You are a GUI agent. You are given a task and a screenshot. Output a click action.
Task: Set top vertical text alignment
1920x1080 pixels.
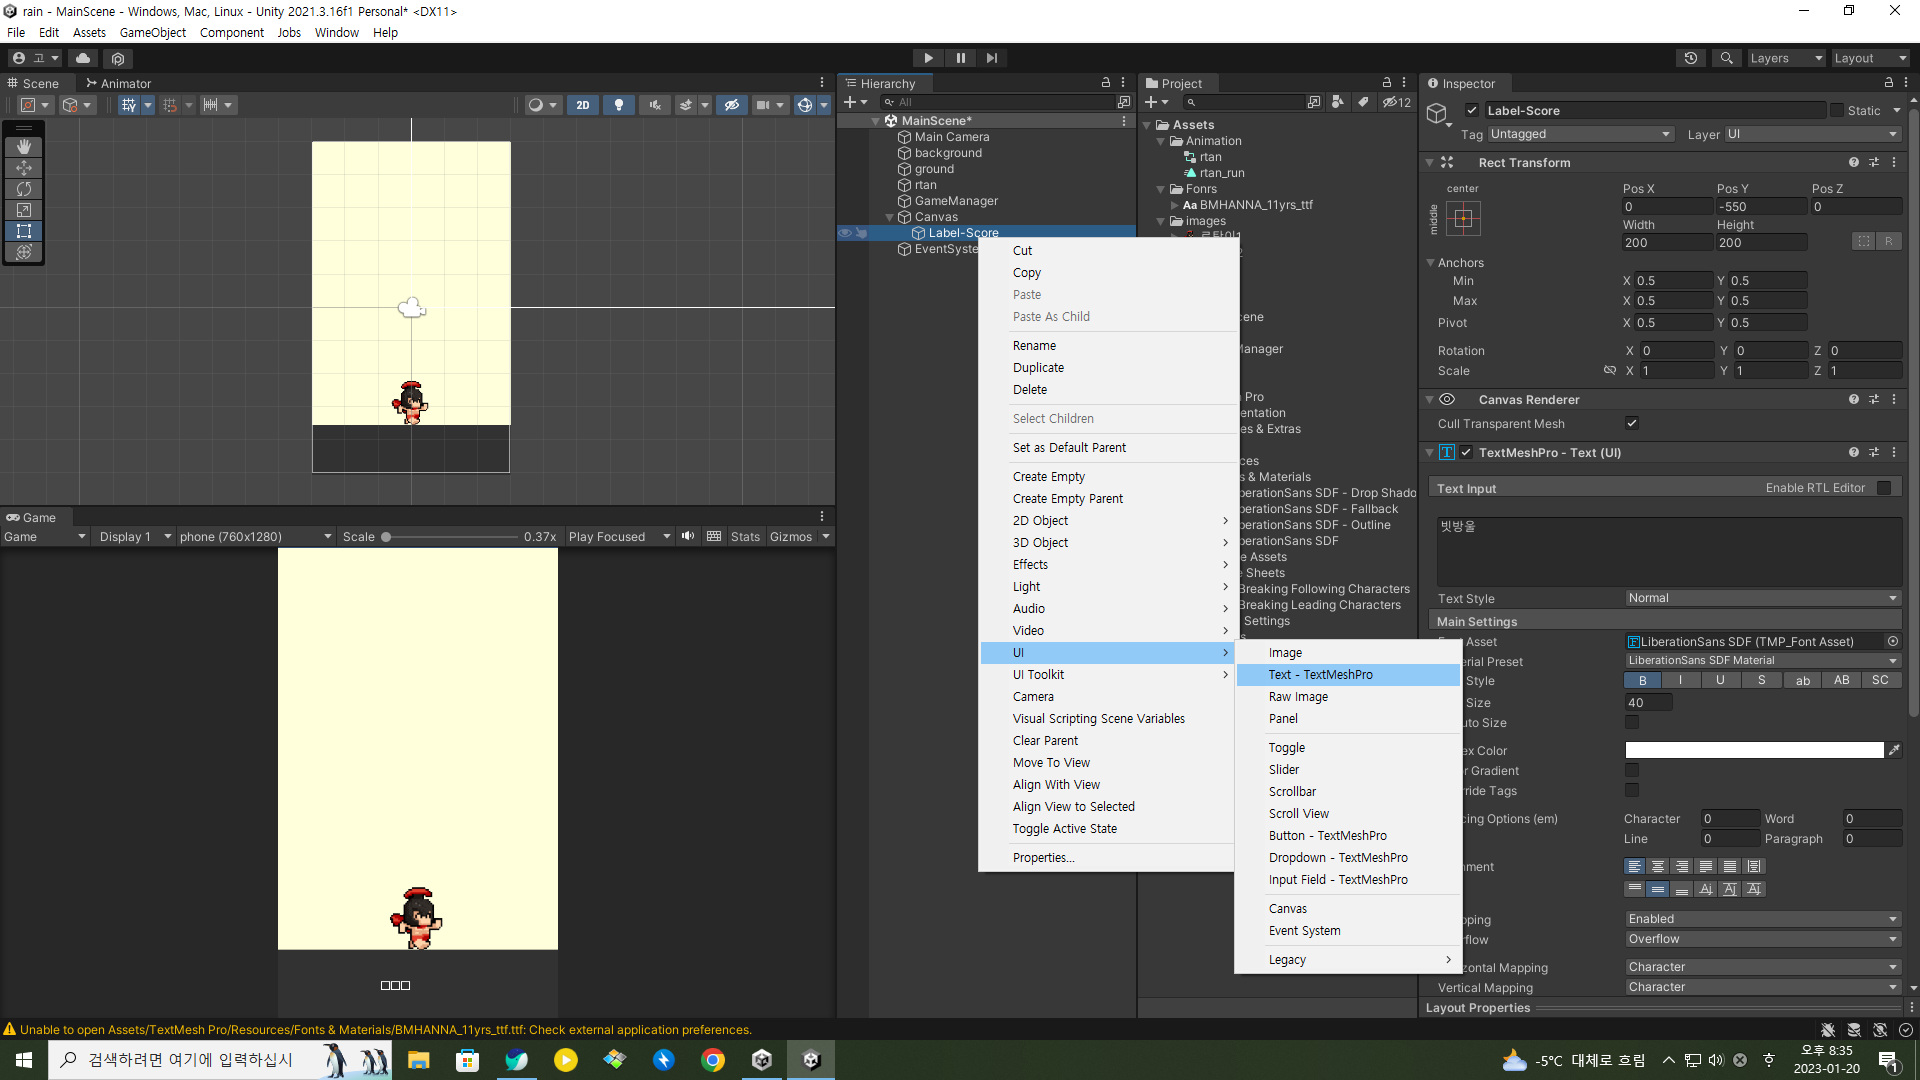(1634, 889)
